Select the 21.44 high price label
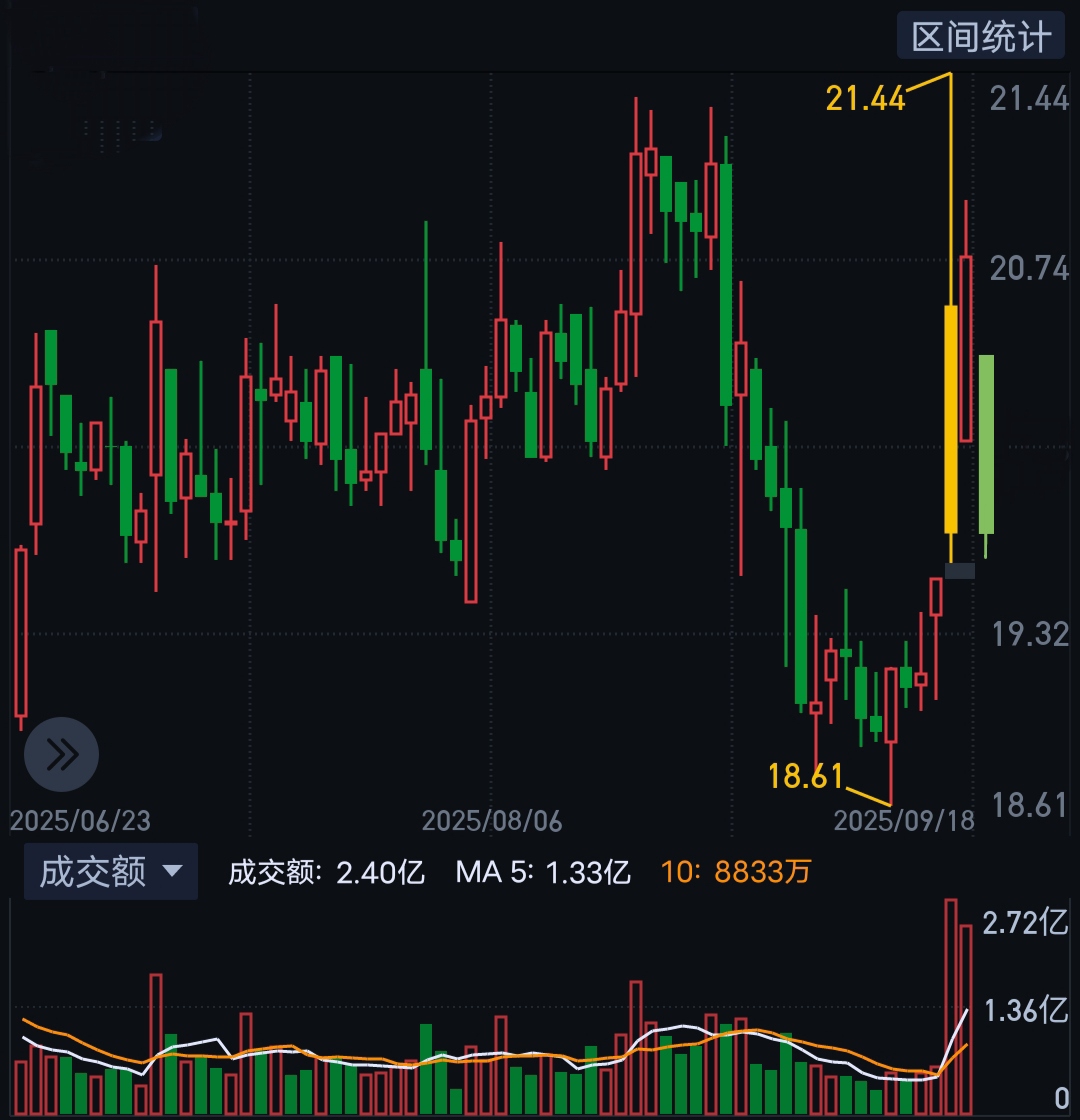Image resolution: width=1080 pixels, height=1120 pixels. pyautogui.click(x=865, y=99)
